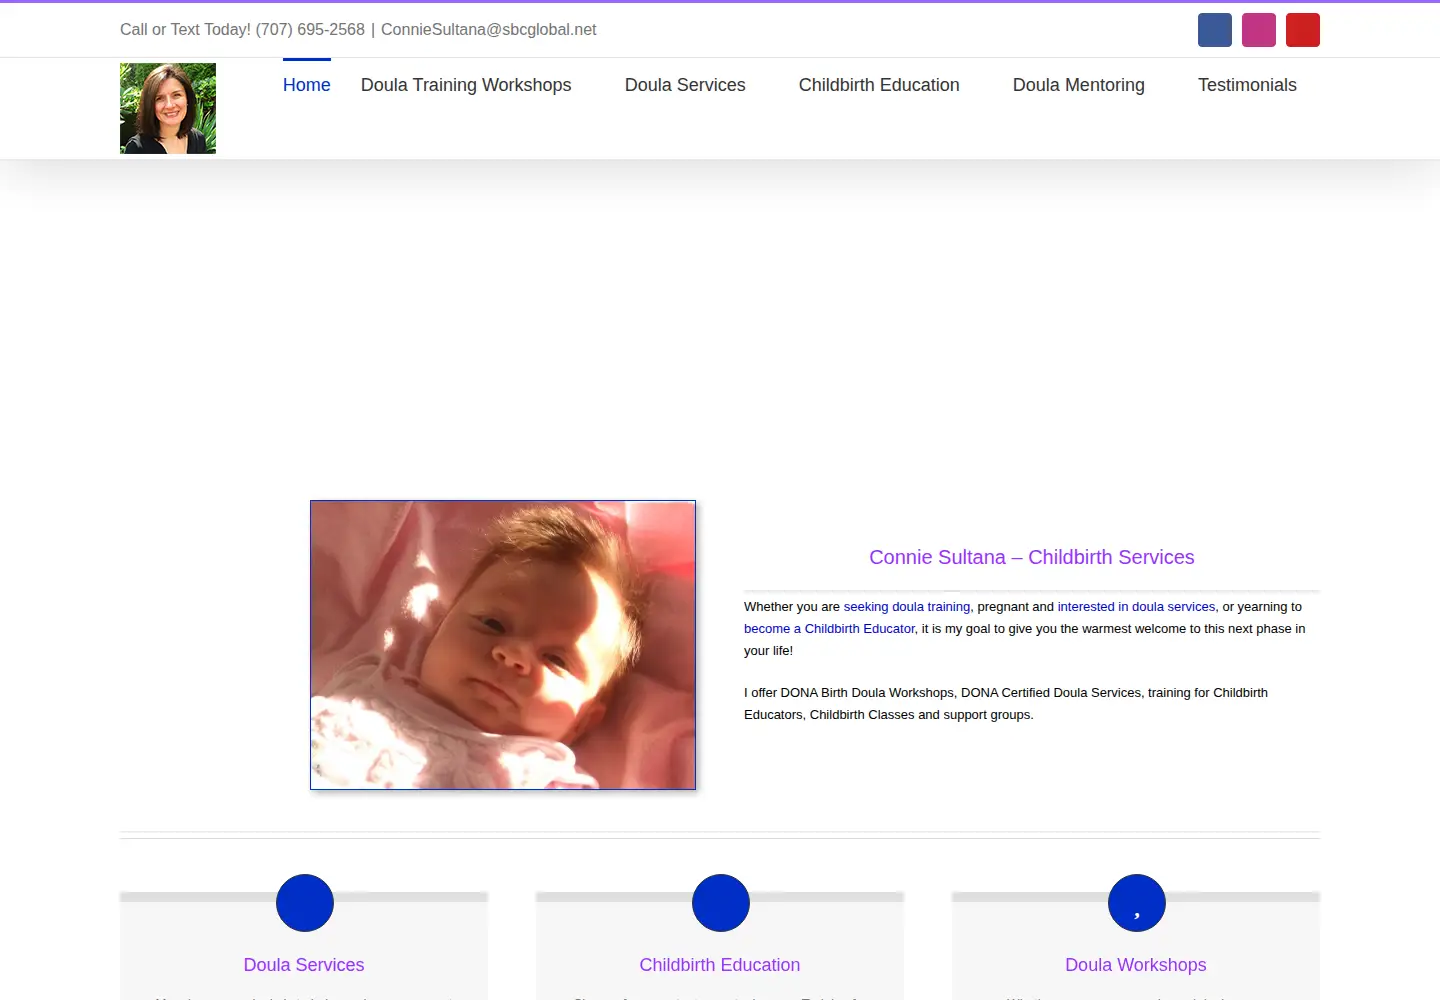Screen dimensions: 1440x1000
Task: Click the 'Call or Text Today! (707) 695-2568' text
Action: click(x=242, y=30)
